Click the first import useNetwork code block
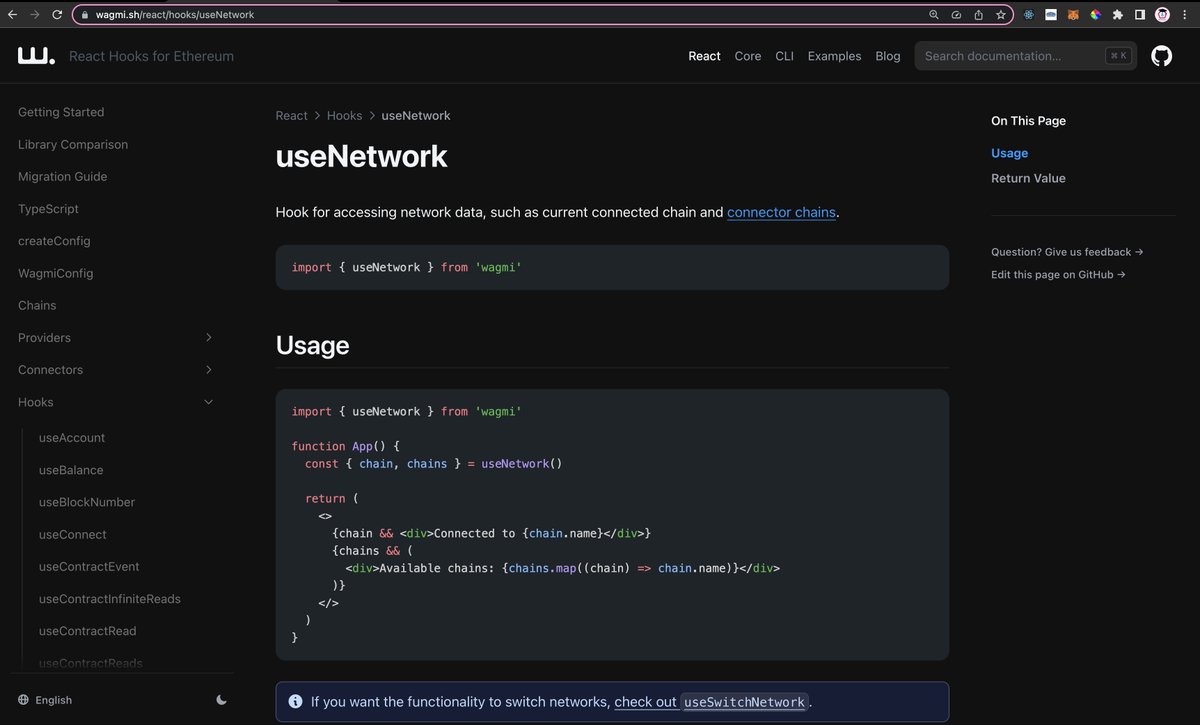The image size is (1200, 725). [612, 267]
